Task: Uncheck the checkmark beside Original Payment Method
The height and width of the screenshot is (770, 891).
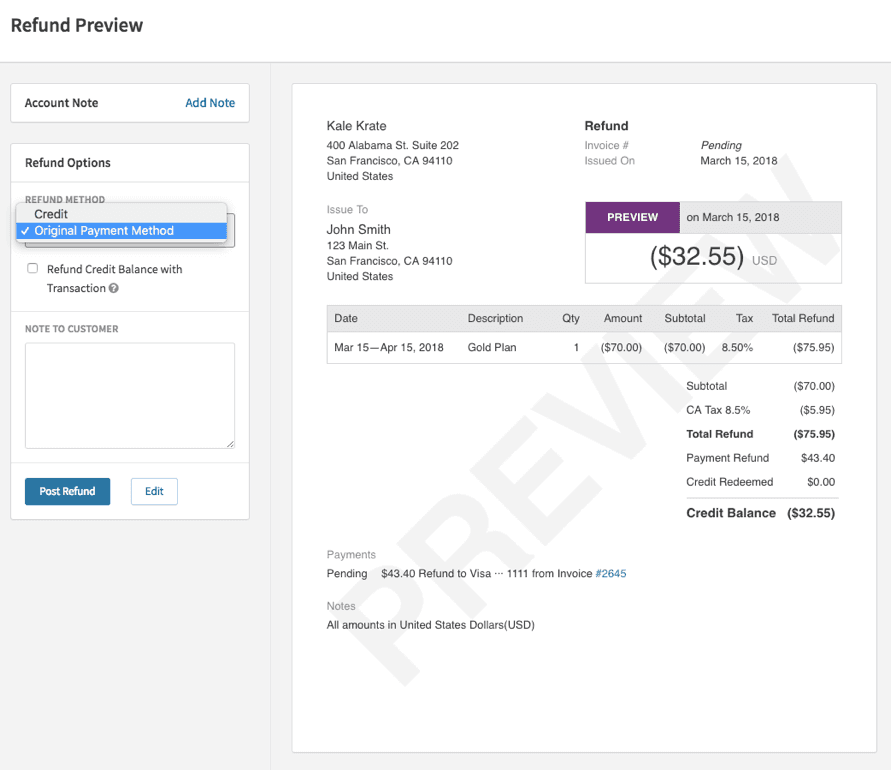Action: point(25,230)
